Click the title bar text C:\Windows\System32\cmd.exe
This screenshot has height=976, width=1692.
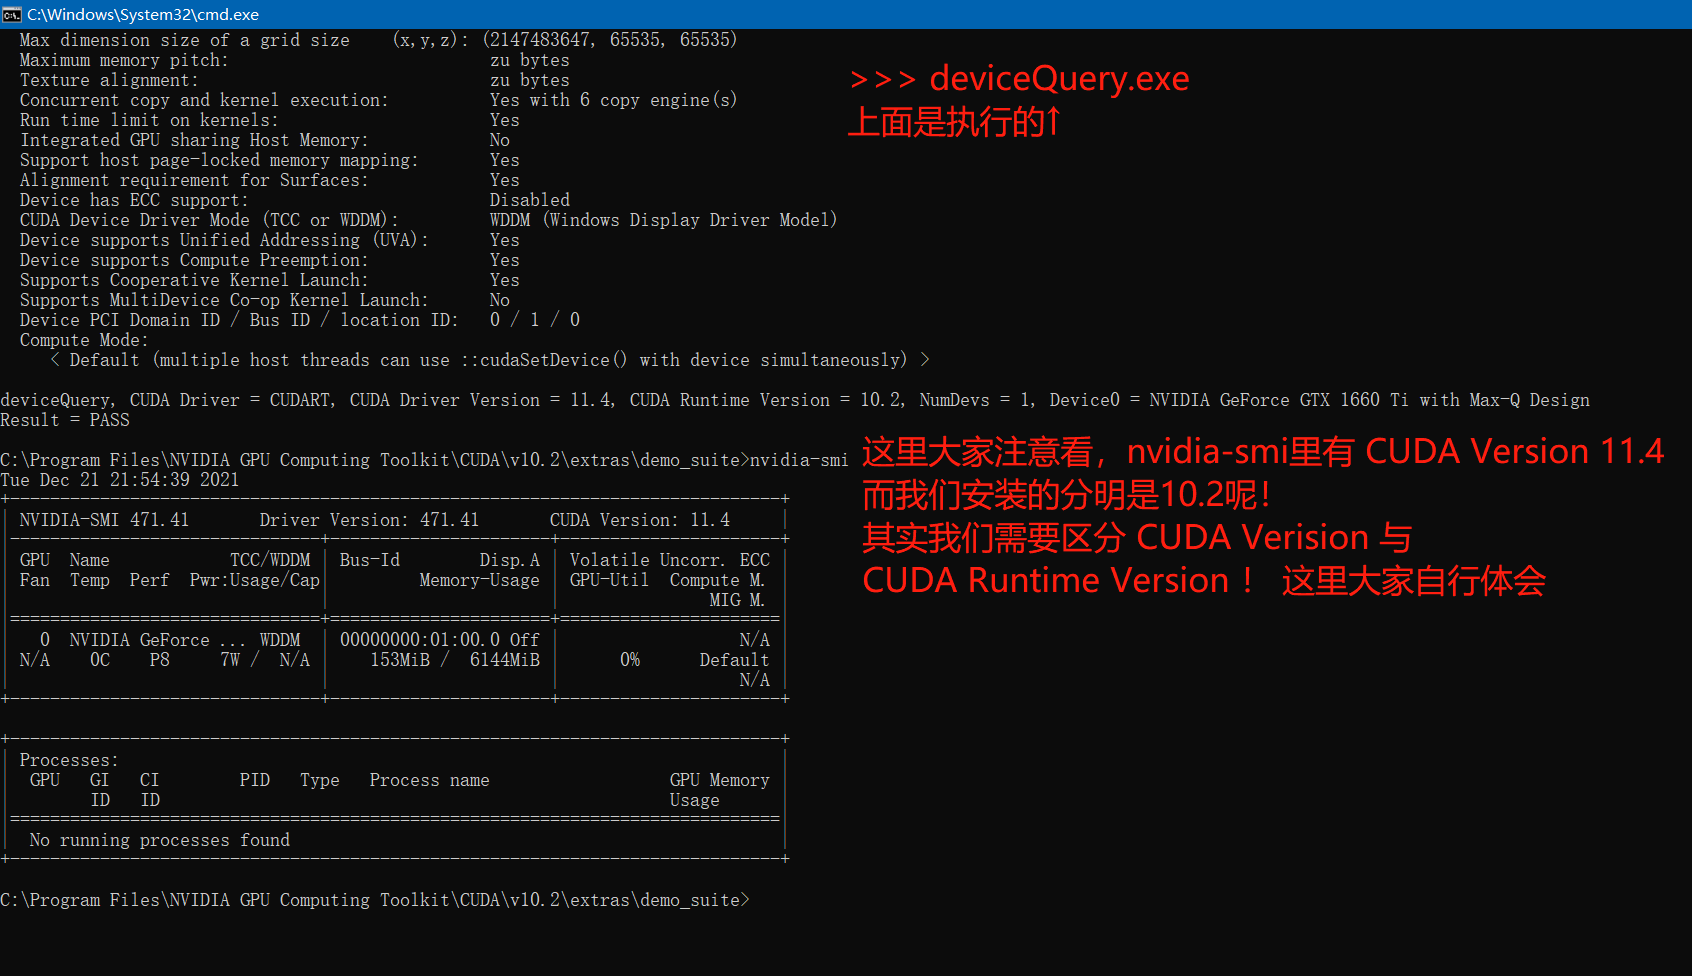pos(143,14)
